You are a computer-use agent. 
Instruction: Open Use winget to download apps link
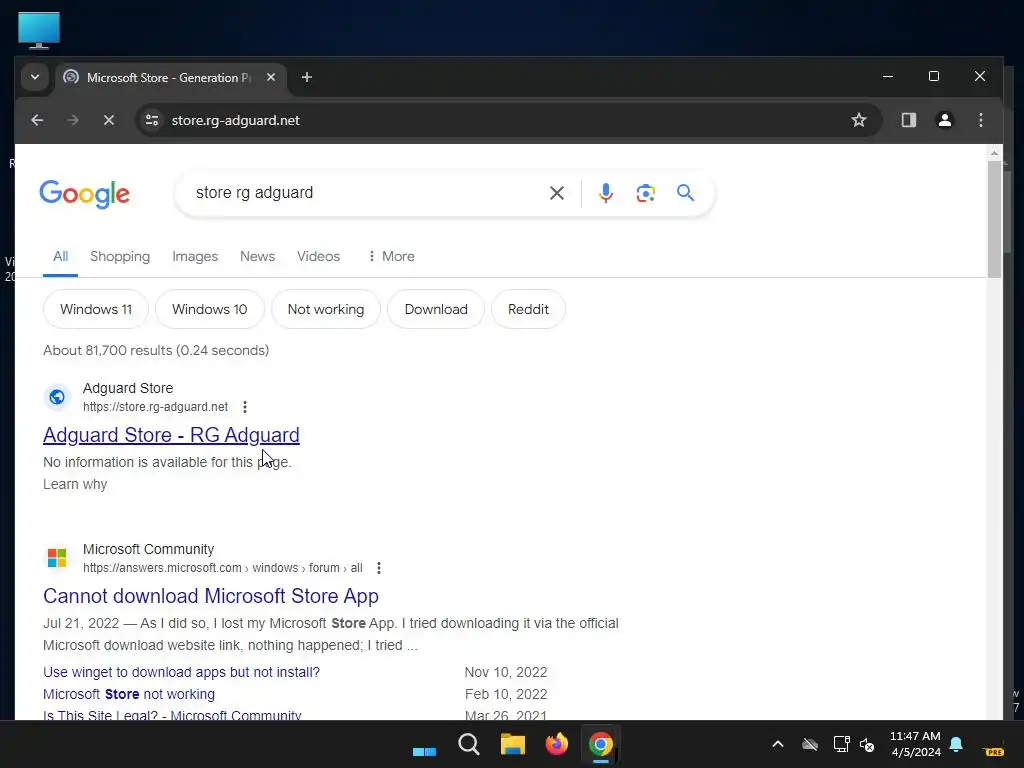[x=182, y=672]
